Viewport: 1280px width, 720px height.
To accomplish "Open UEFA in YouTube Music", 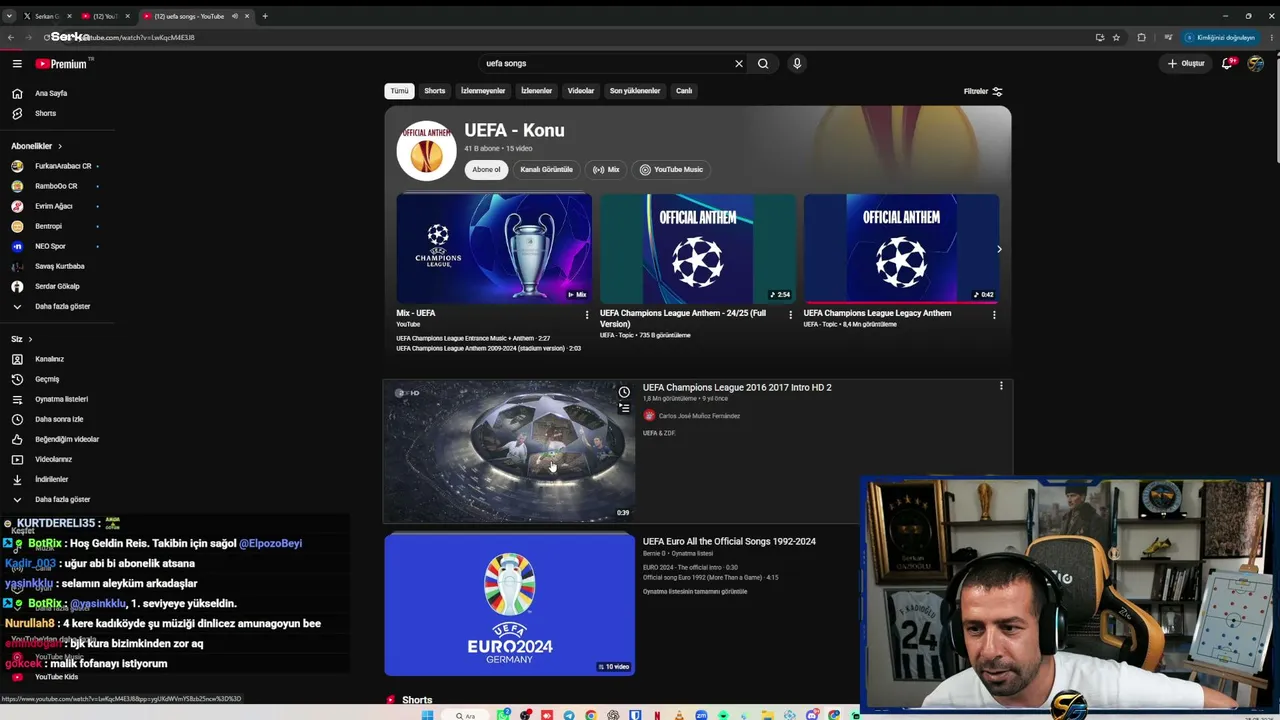I will pos(672,170).
